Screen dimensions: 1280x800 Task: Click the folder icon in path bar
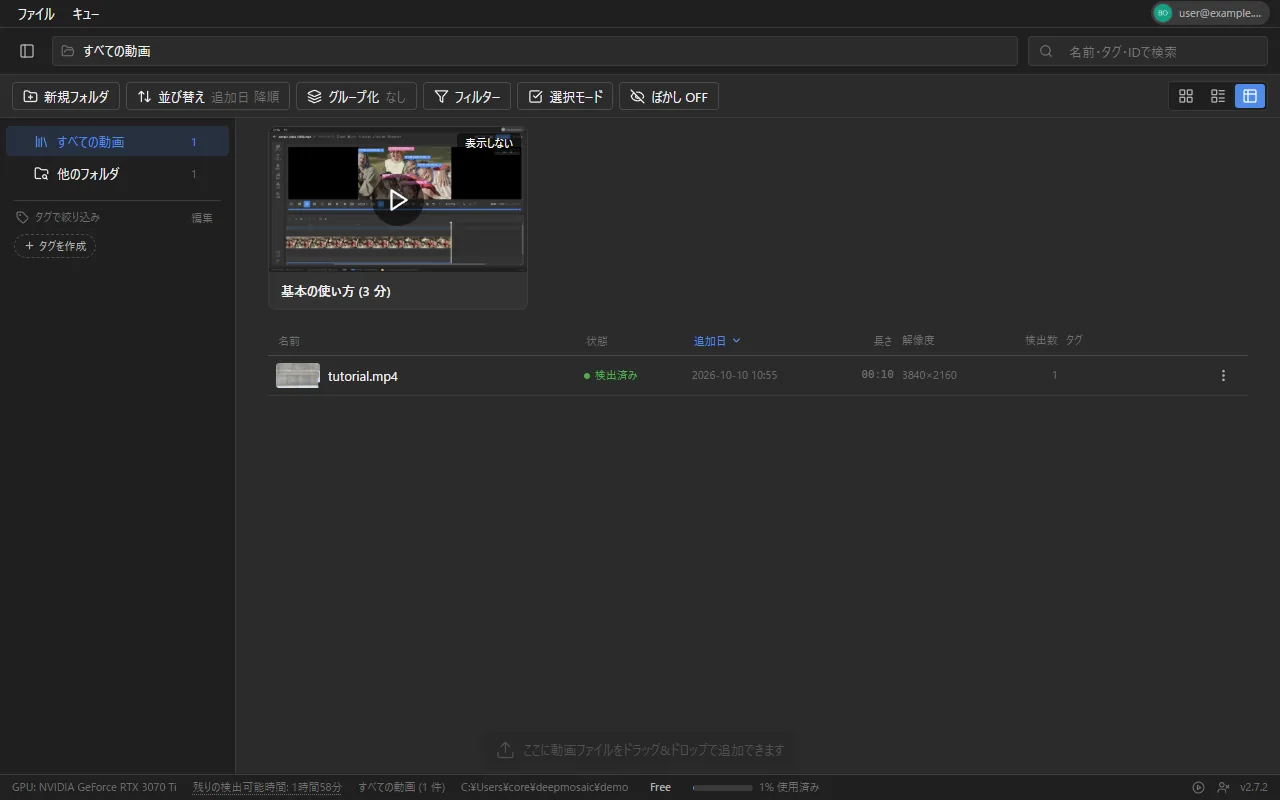[68, 51]
